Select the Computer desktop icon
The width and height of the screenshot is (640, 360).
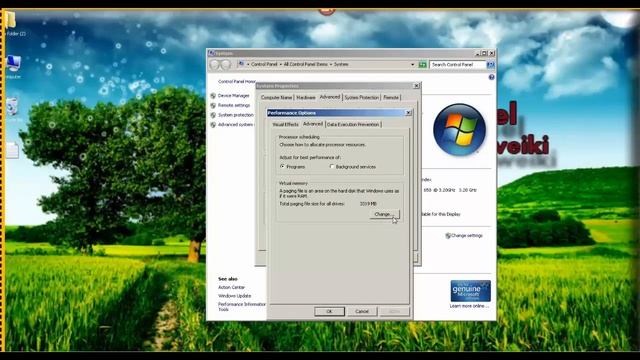click(13, 67)
